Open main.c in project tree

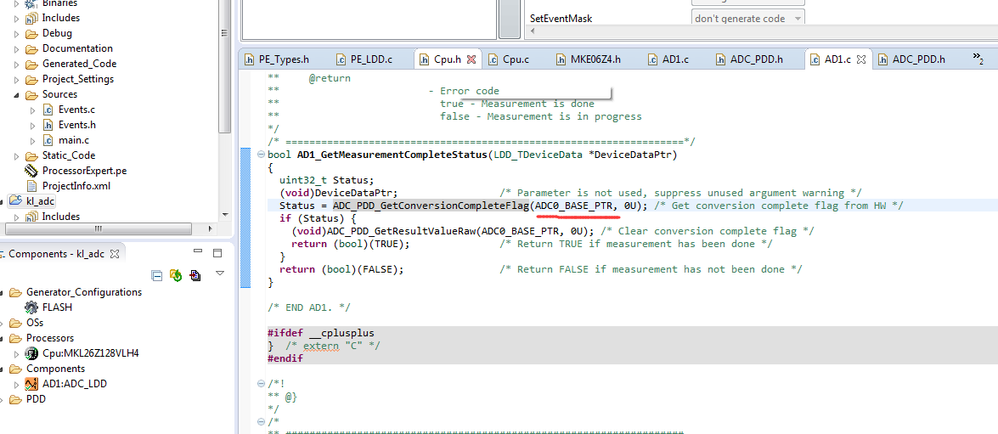pos(73,140)
